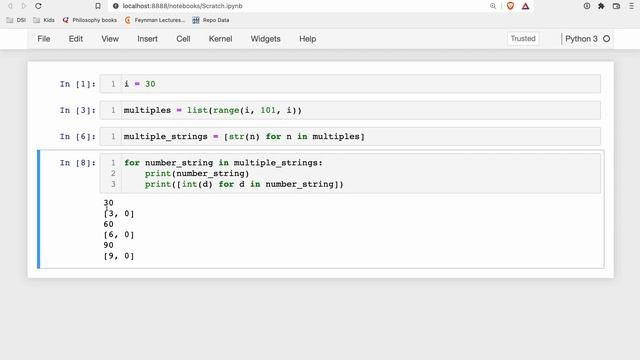The width and height of the screenshot is (640, 360).
Task: Open the browser wallet icon
Action: [616, 6]
